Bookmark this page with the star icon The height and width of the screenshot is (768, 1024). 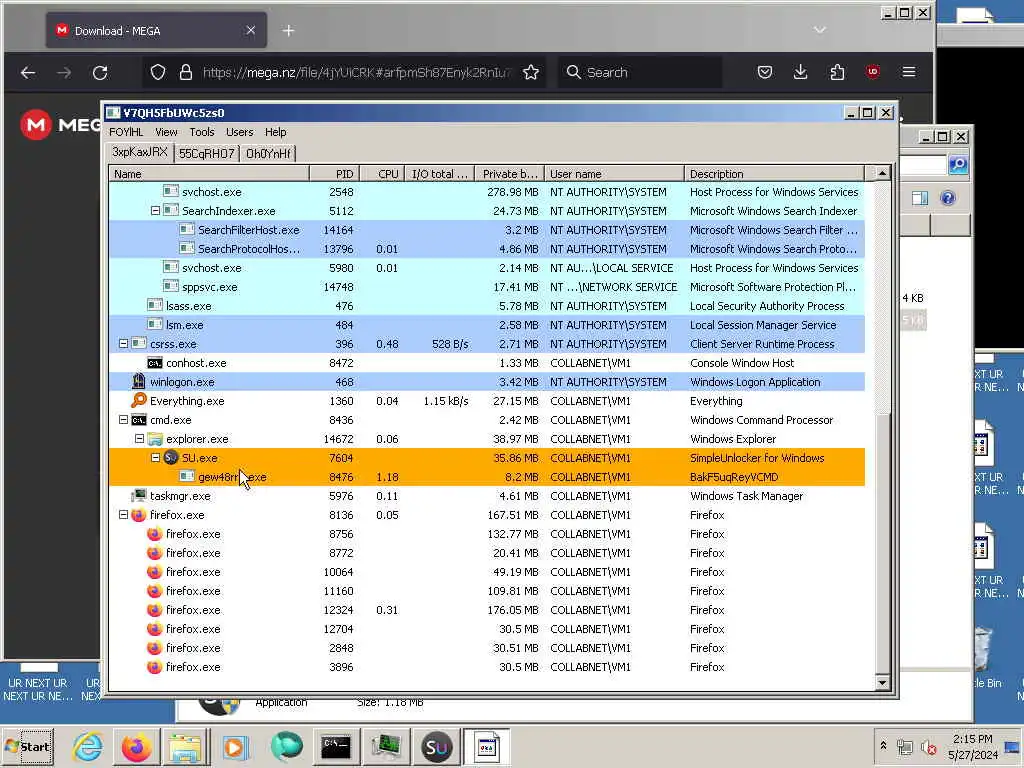(531, 72)
